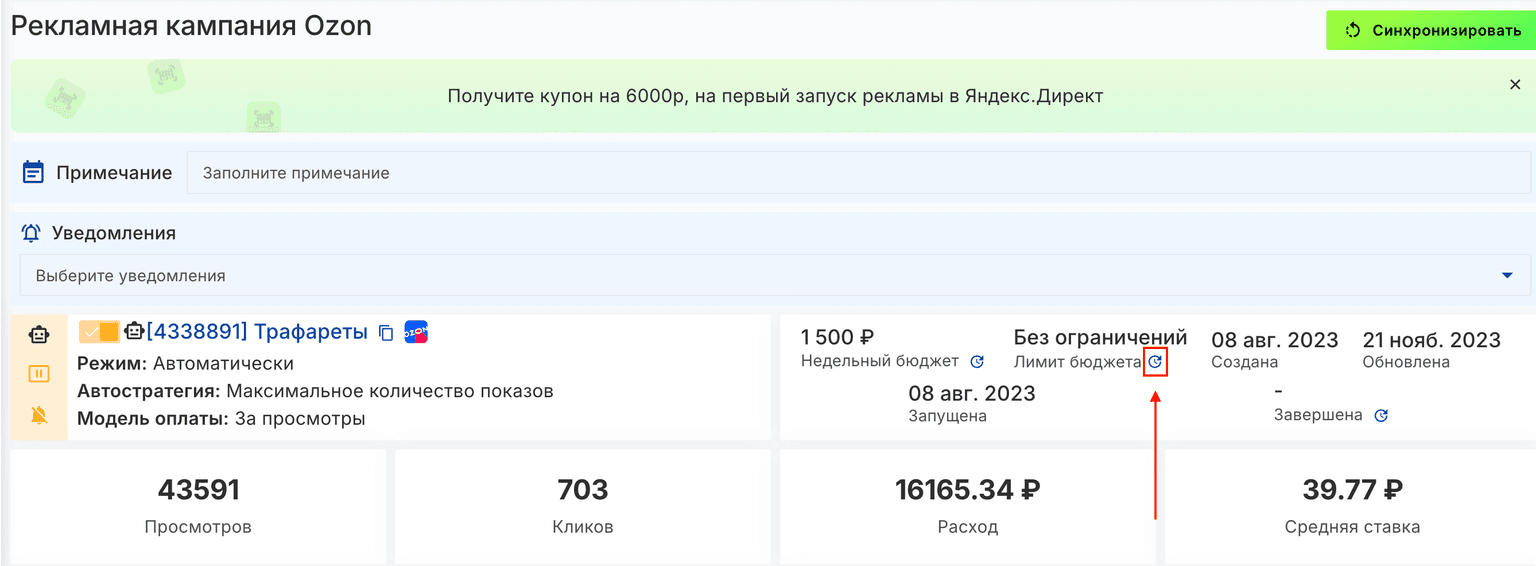
Task: Click the Ozon marketplace logo icon
Action: (416, 332)
